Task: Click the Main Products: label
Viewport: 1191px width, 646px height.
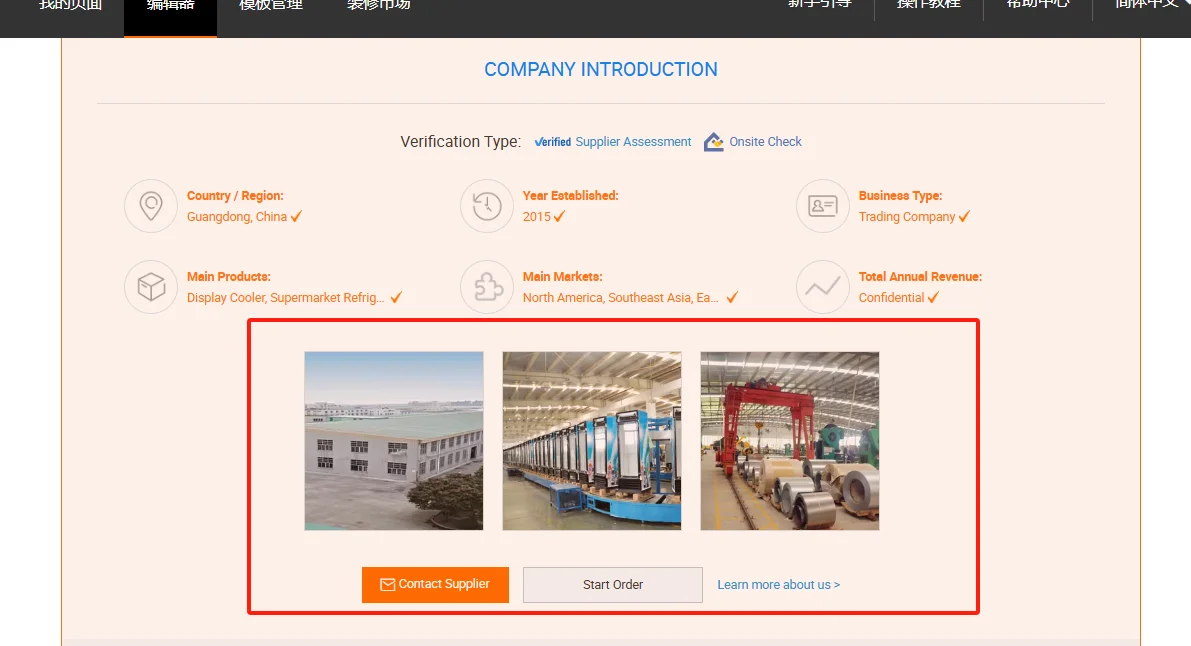Action: [x=229, y=277]
